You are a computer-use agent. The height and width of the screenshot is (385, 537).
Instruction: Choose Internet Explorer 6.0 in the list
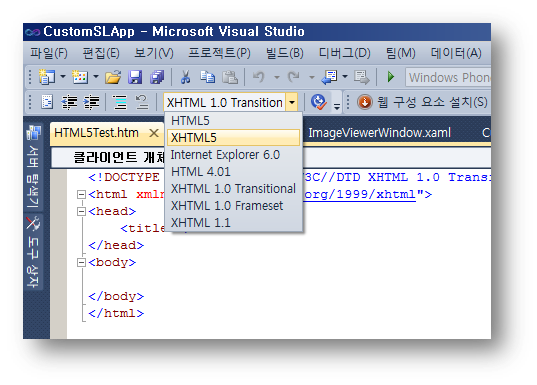pyautogui.click(x=234, y=155)
